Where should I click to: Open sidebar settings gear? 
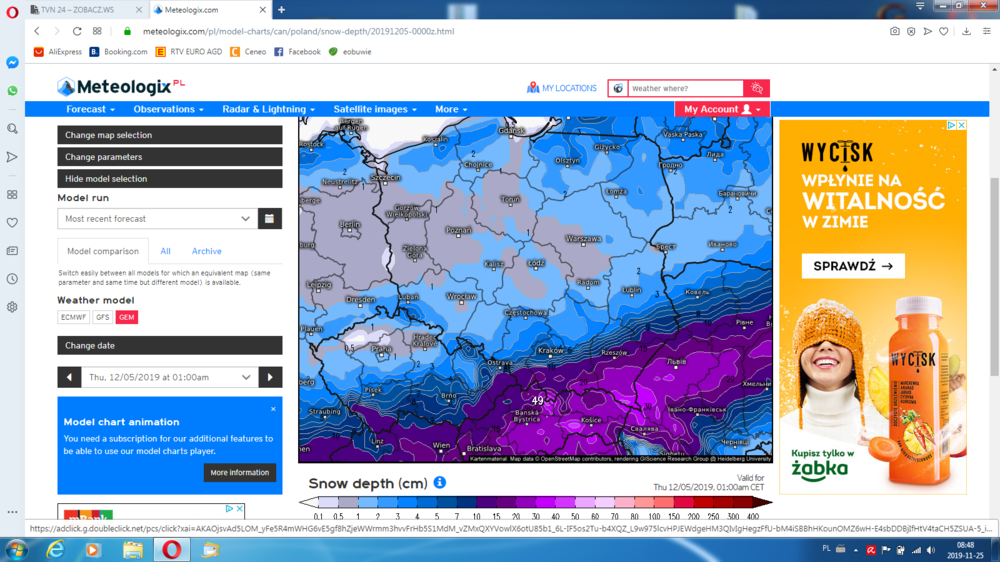click(x=12, y=307)
